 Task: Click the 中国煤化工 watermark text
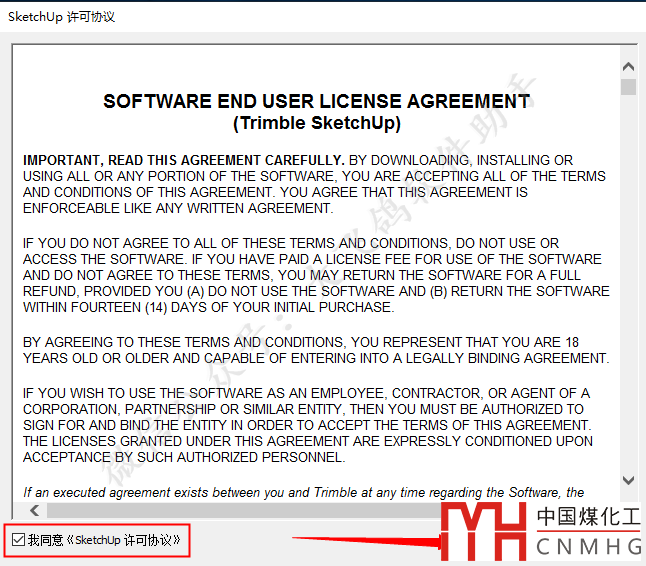(x=588, y=517)
